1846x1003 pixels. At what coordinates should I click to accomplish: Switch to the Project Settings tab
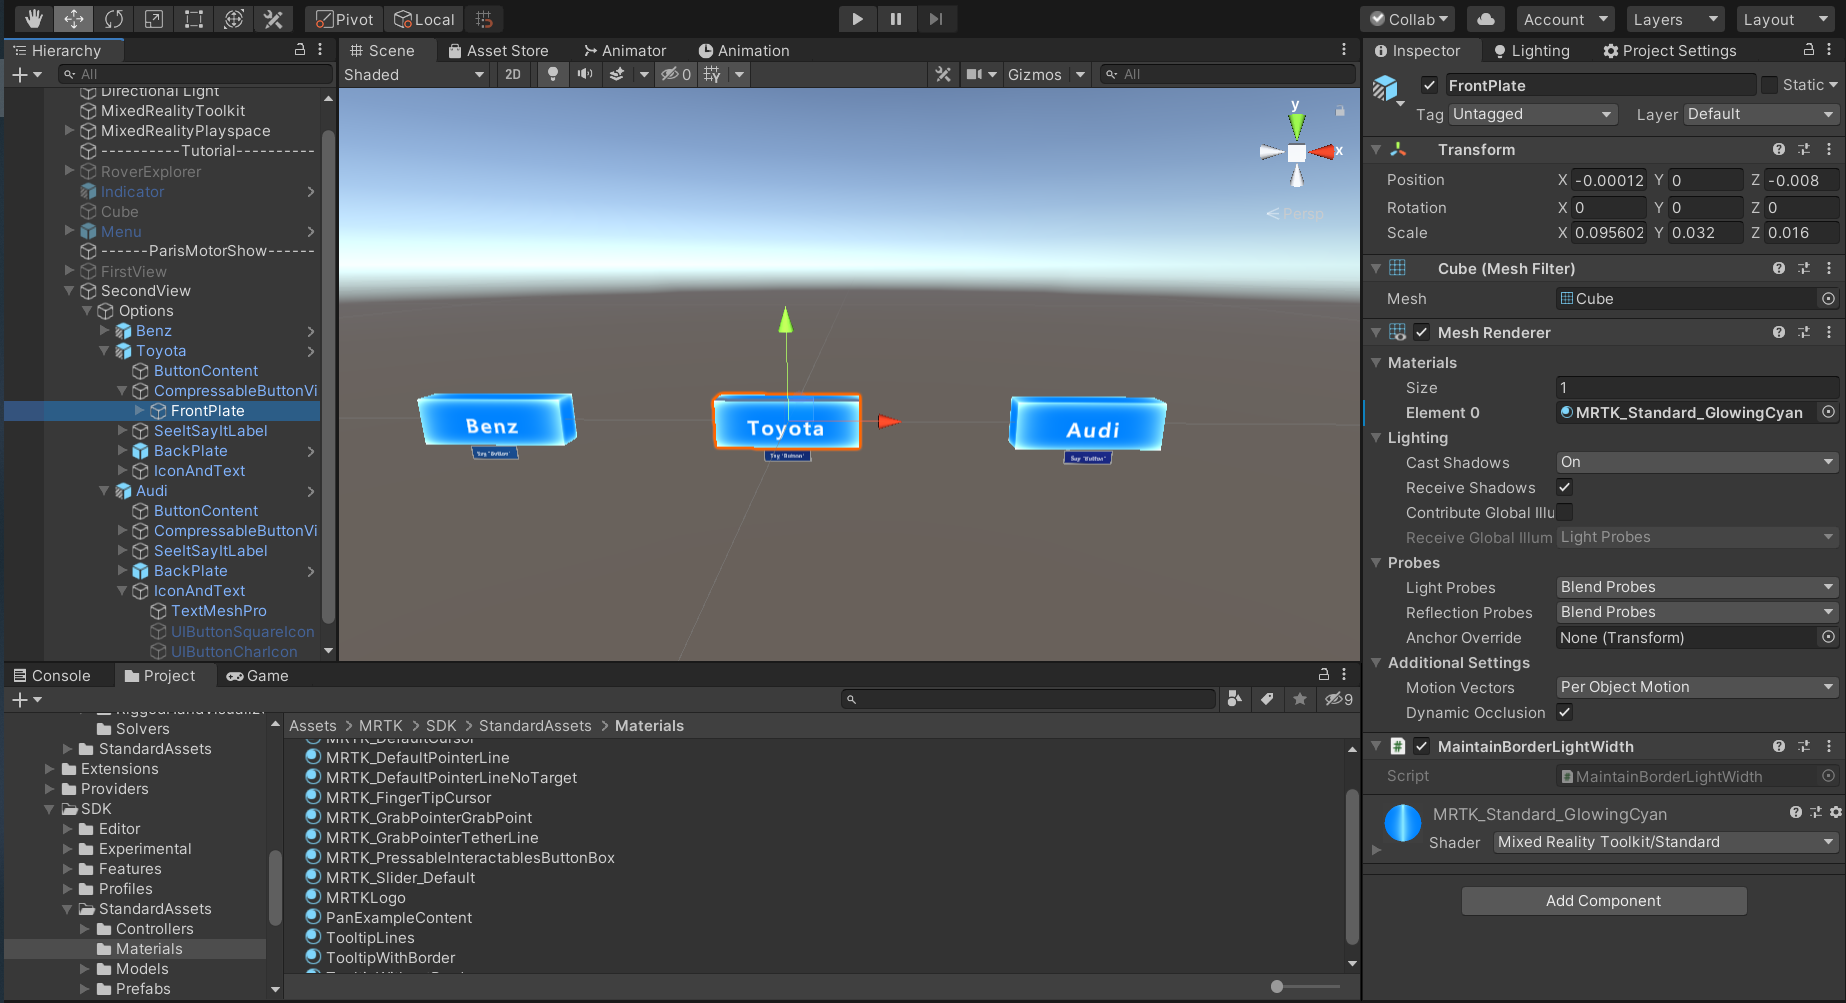pyautogui.click(x=1669, y=50)
